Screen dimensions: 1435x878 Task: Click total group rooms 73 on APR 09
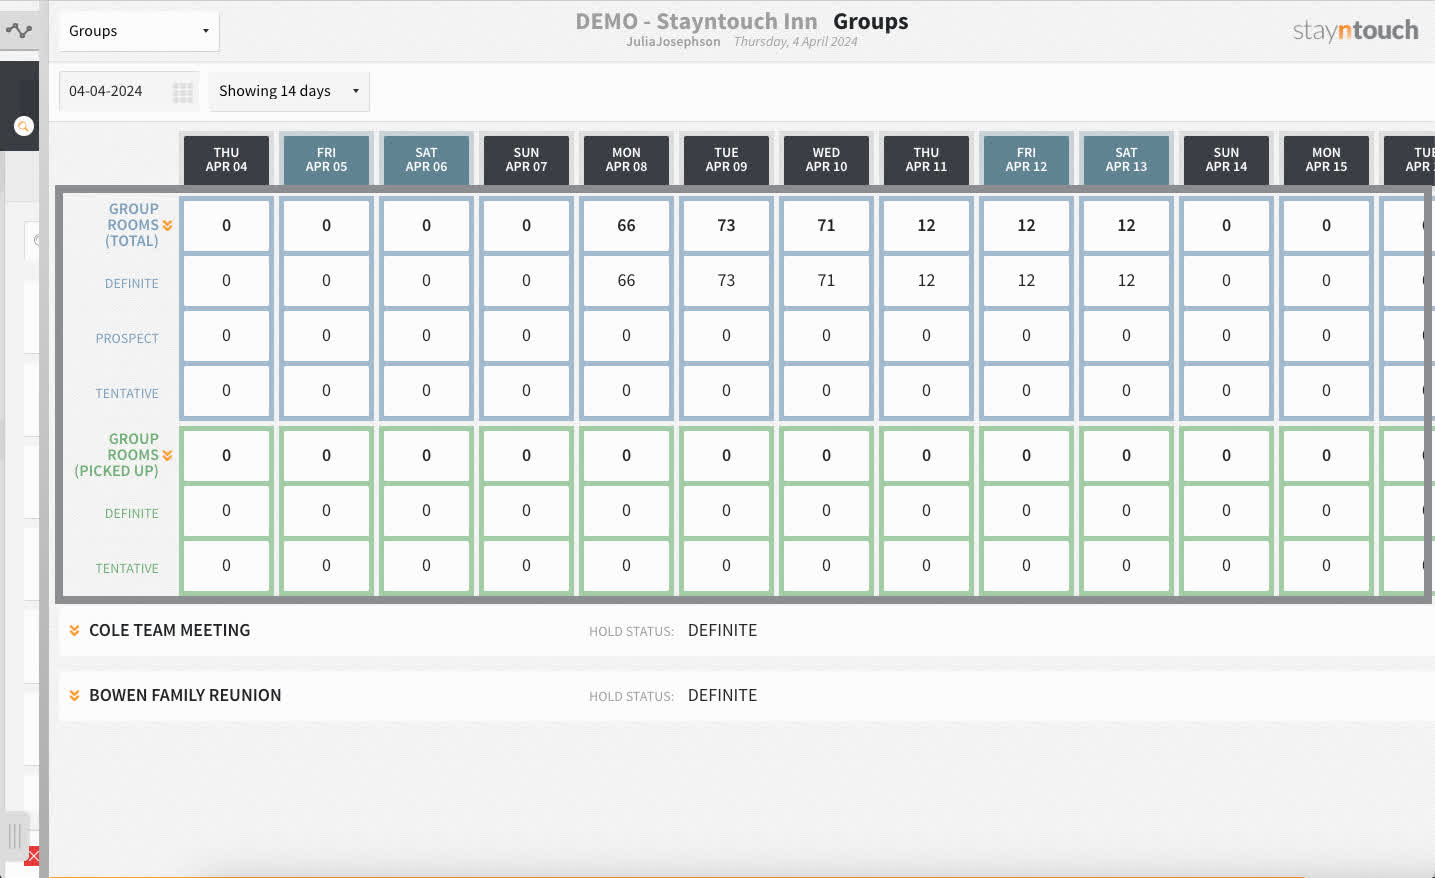726,226
